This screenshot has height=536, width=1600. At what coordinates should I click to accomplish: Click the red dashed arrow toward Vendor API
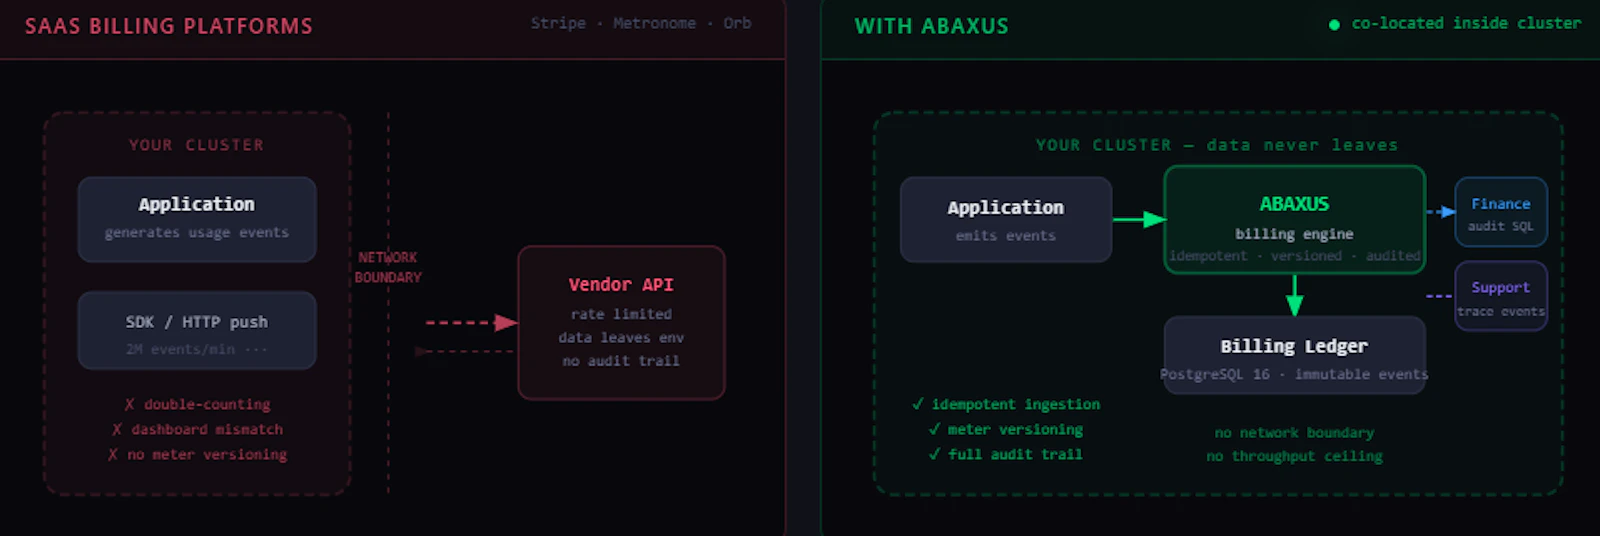(x=471, y=322)
